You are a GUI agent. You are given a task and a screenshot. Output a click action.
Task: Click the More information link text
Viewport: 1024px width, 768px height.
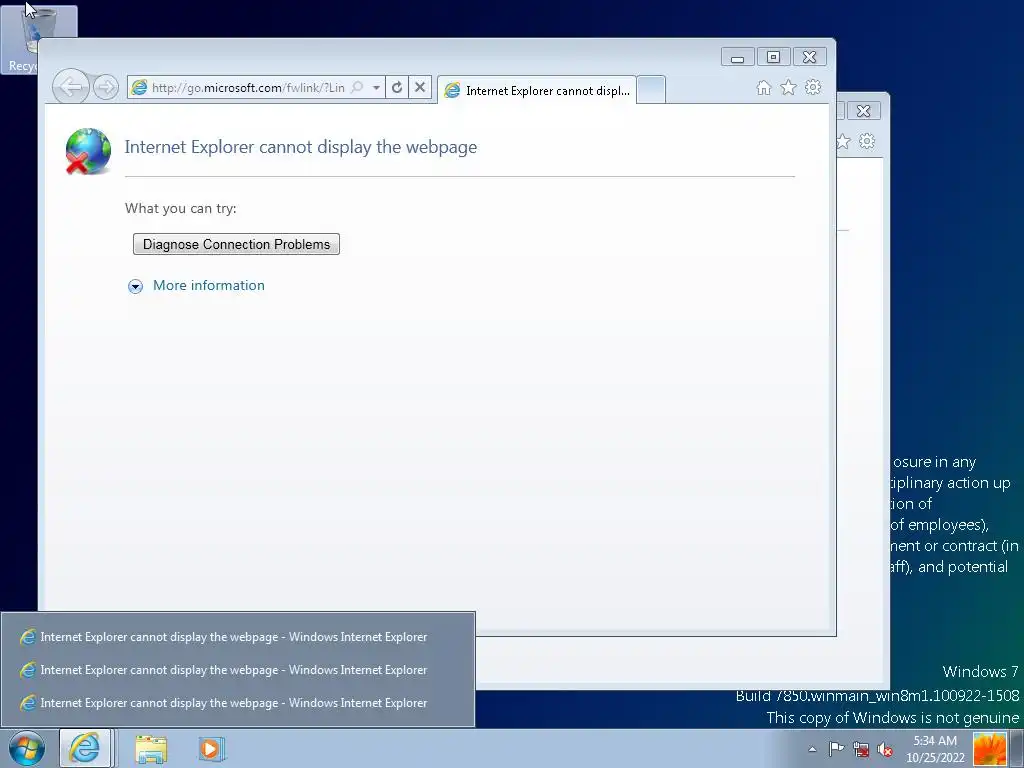tap(209, 285)
